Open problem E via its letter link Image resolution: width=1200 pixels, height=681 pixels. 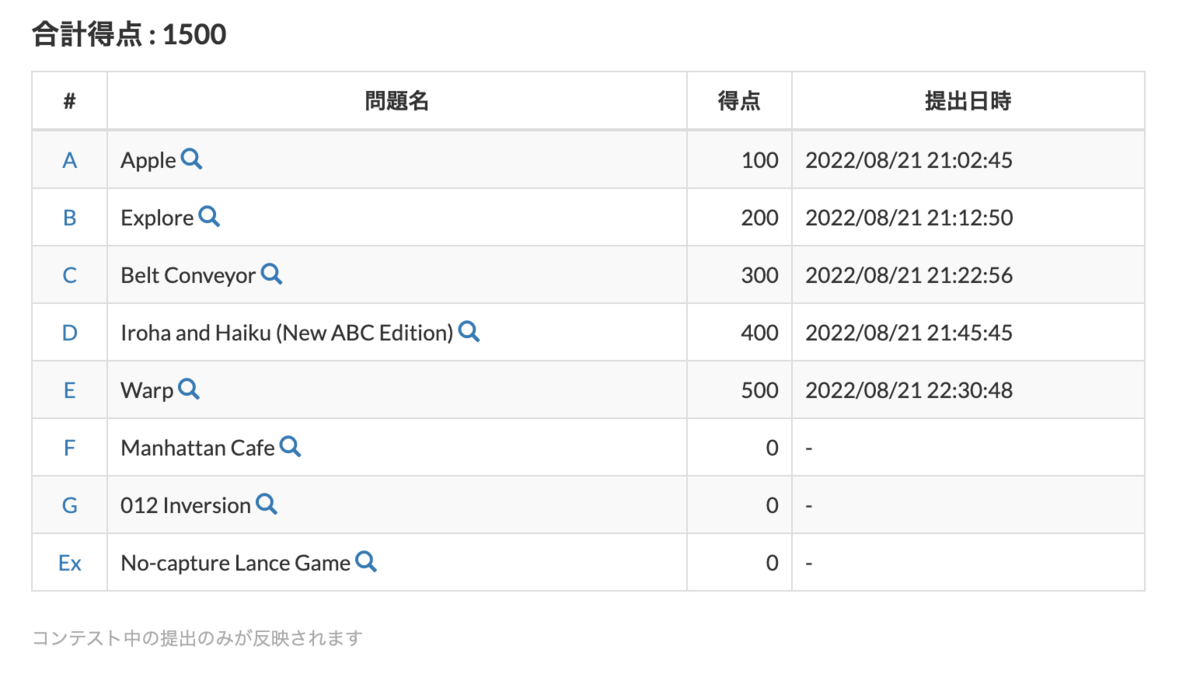tap(69, 390)
